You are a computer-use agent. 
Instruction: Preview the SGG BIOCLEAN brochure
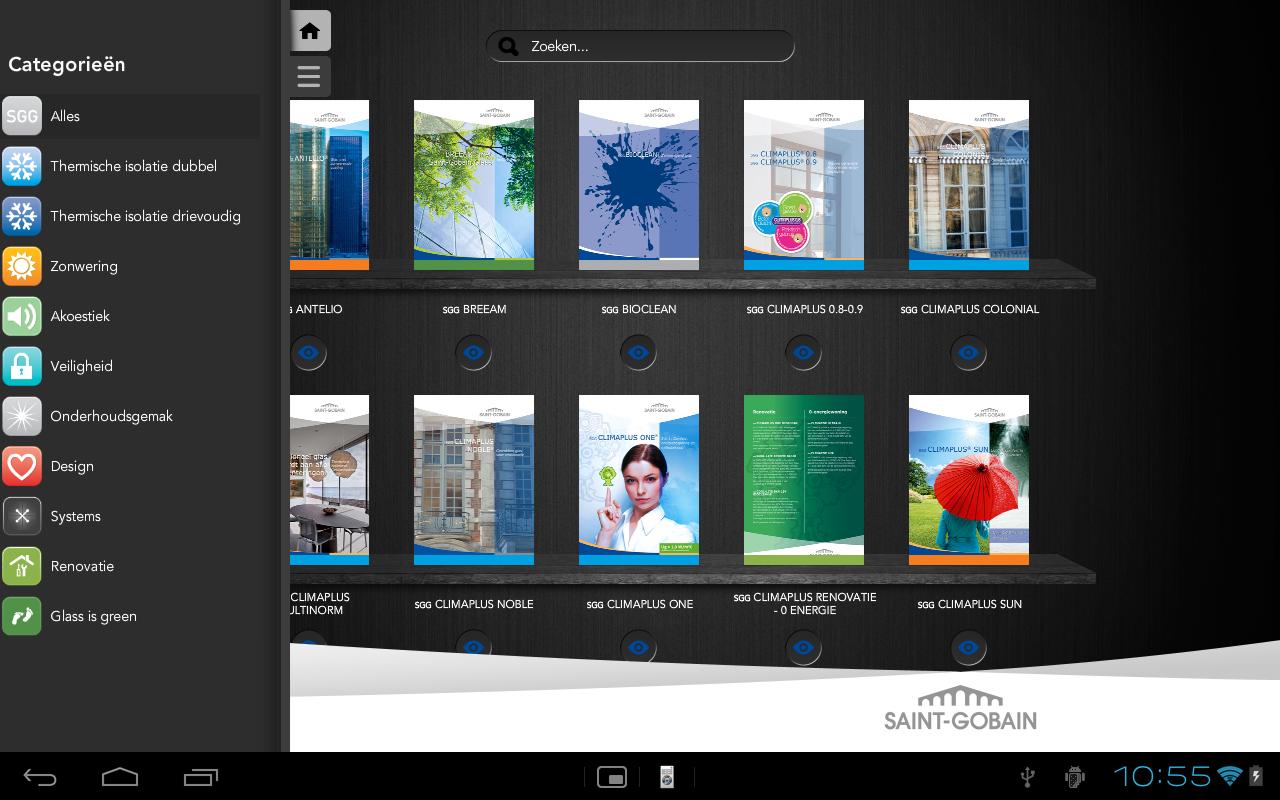coord(638,352)
